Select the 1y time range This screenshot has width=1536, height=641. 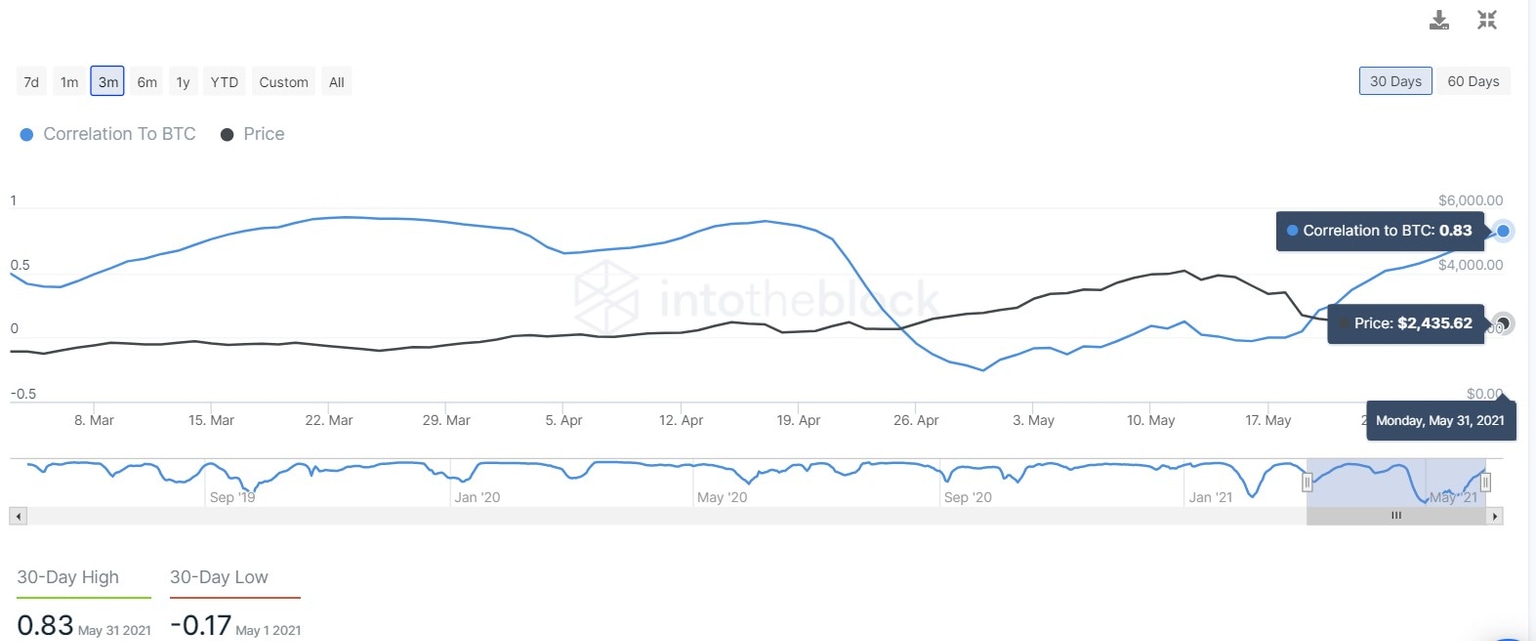182,81
